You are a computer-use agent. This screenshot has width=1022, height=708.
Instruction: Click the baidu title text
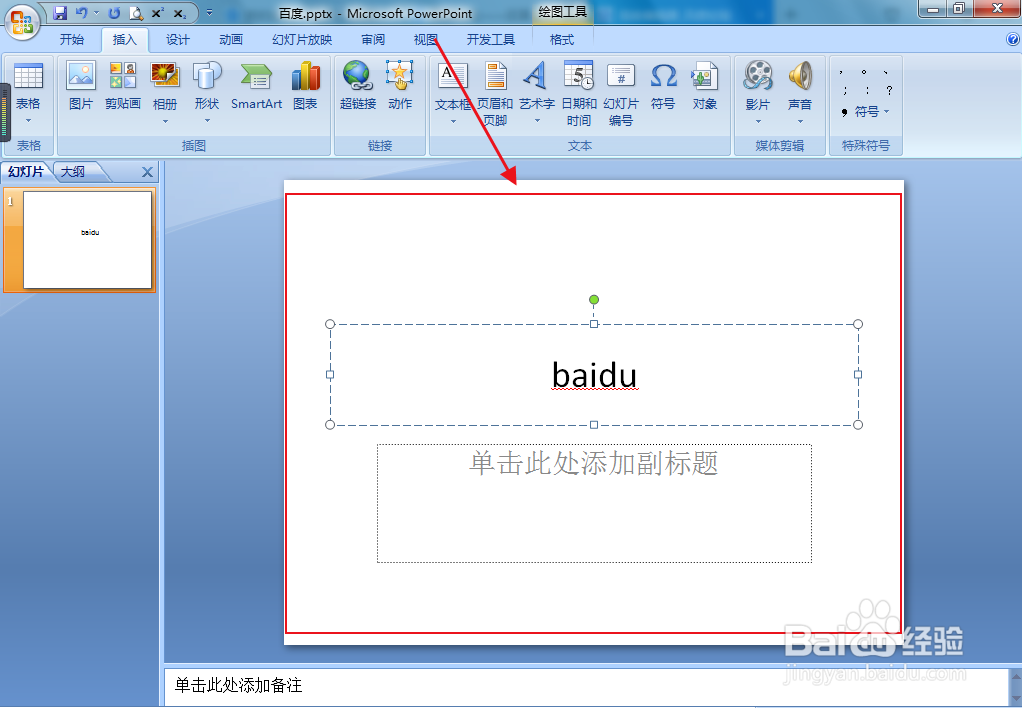[x=594, y=375]
